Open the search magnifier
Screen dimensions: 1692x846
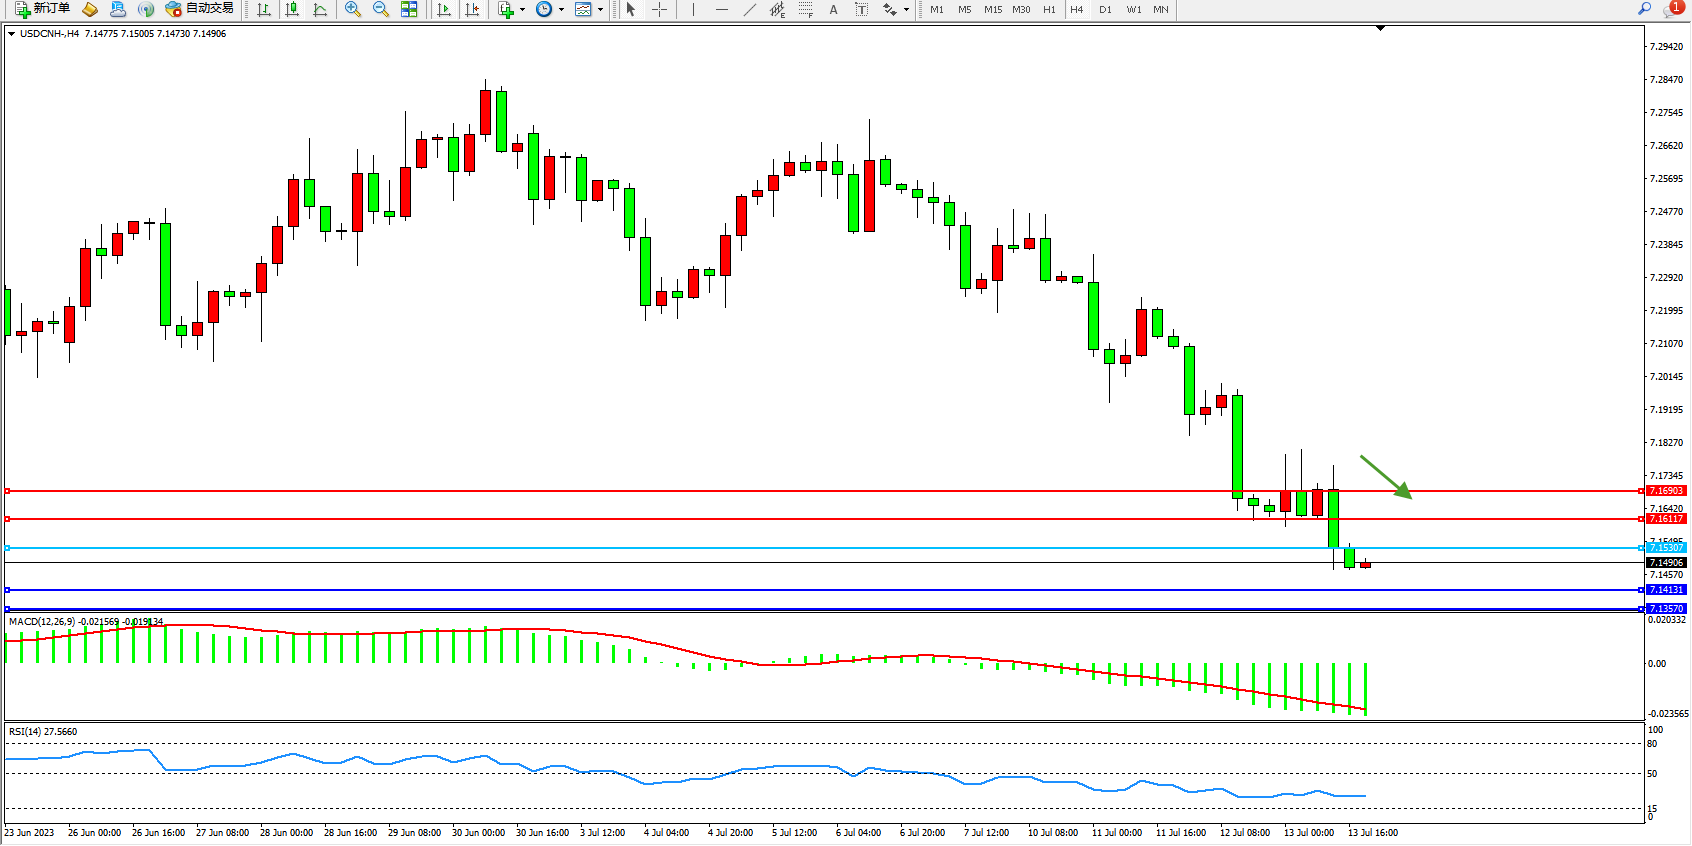click(1644, 9)
